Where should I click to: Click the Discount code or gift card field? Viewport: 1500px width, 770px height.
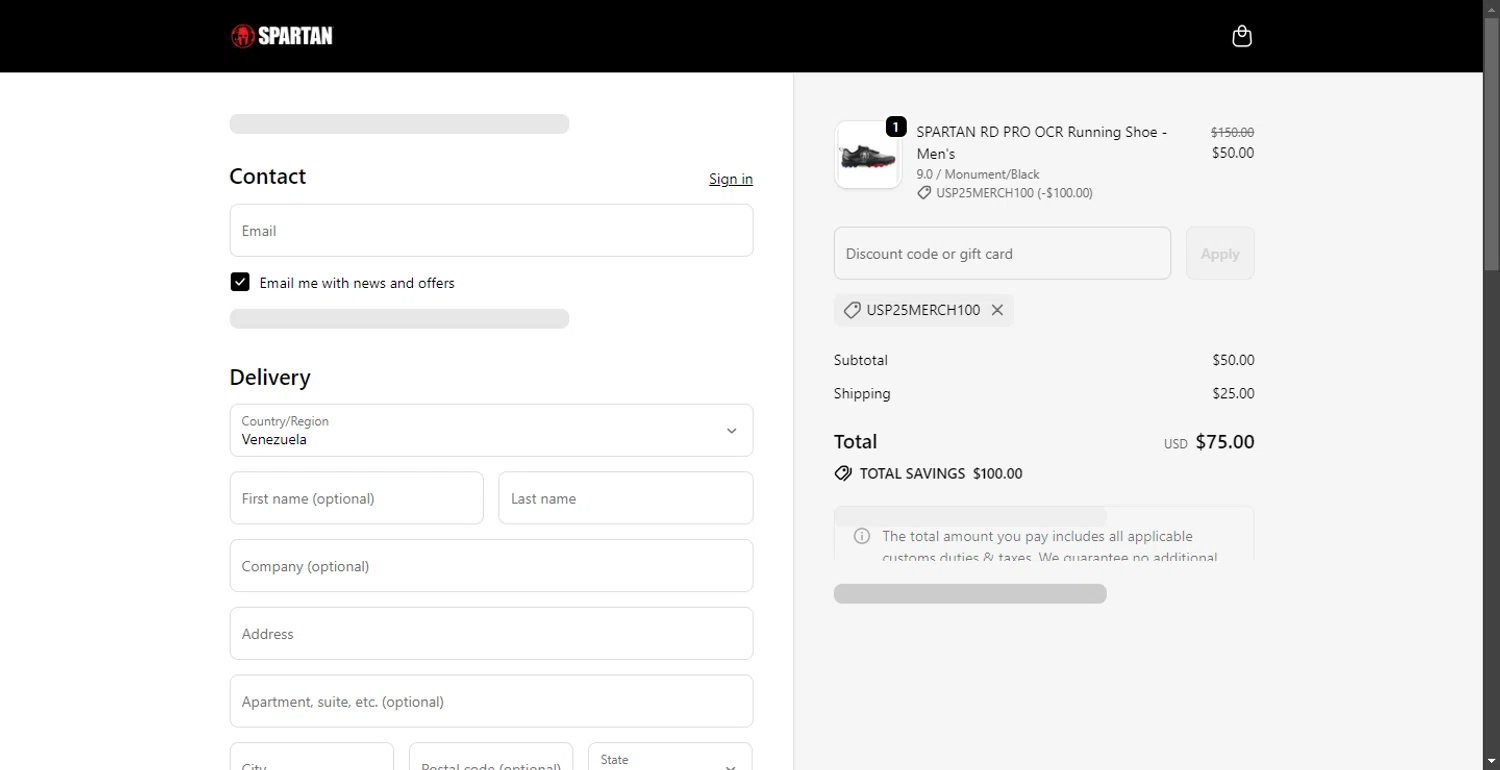[x=1002, y=254]
